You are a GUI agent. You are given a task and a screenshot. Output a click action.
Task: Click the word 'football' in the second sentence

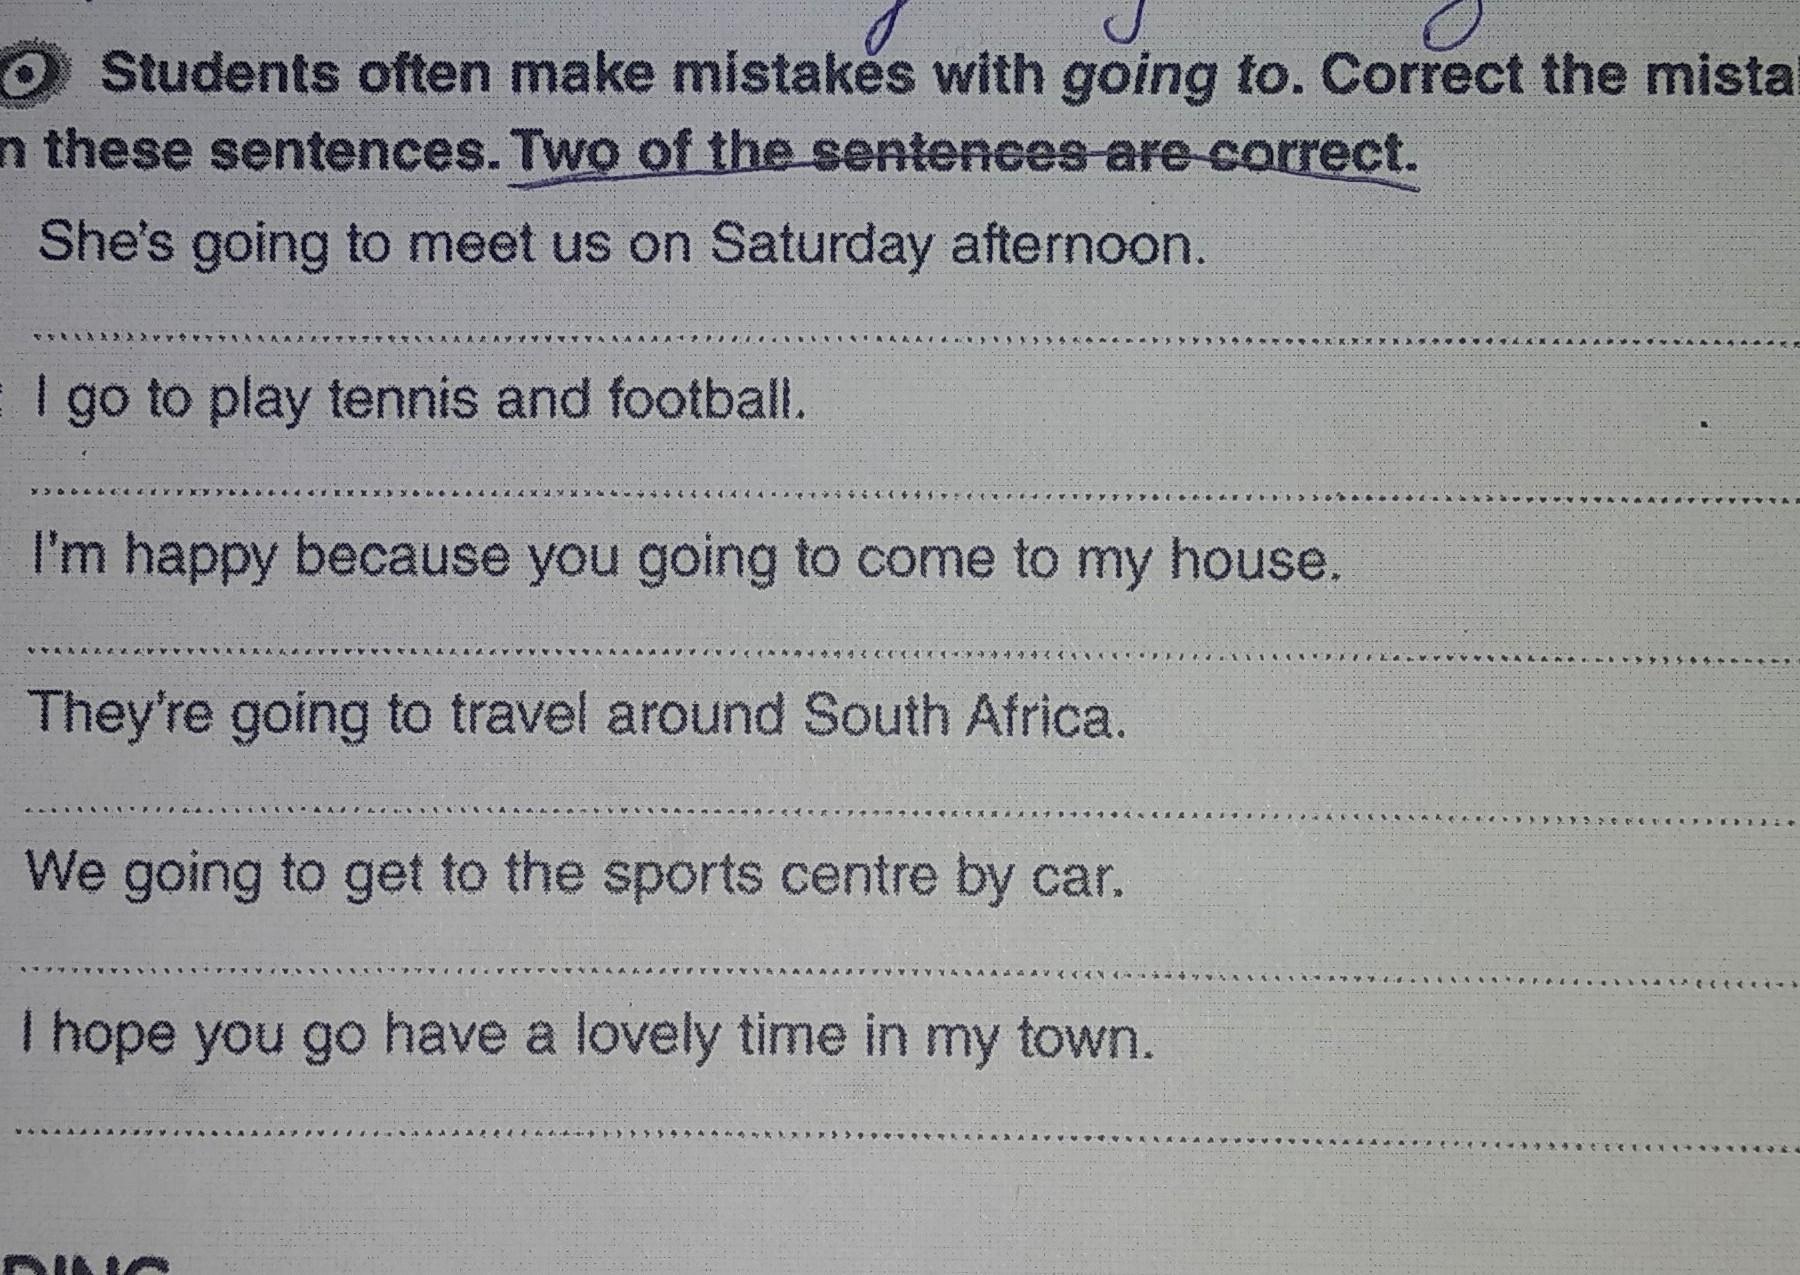point(706,398)
